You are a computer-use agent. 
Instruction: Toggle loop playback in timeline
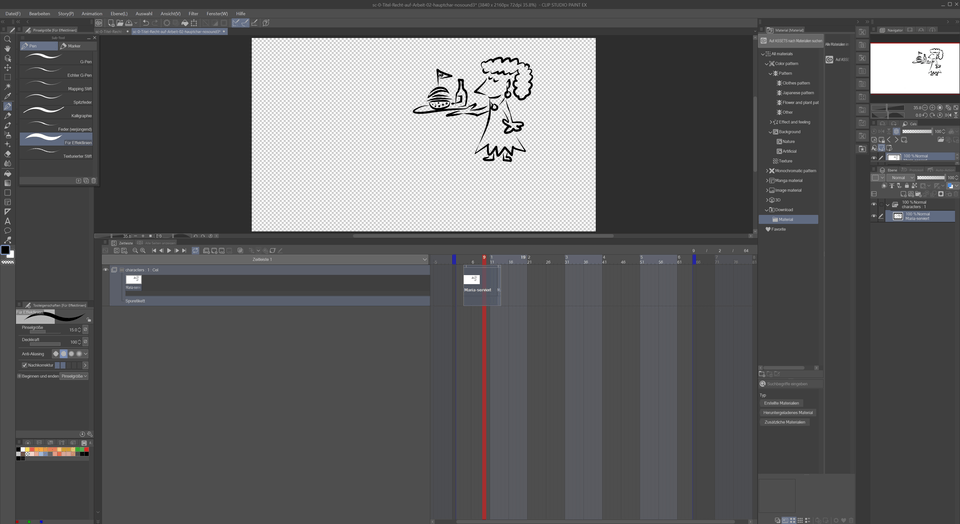tap(195, 250)
